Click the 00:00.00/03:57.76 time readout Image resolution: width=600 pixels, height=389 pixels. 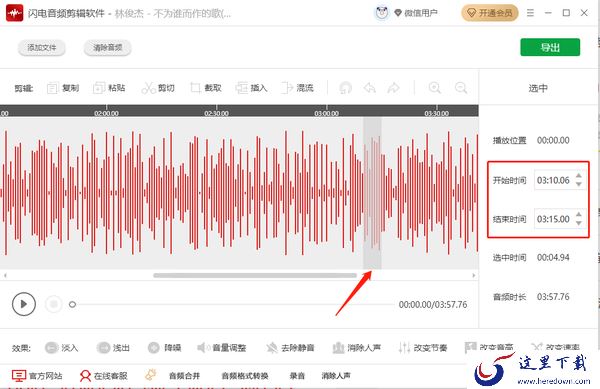[x=433, y=304]
